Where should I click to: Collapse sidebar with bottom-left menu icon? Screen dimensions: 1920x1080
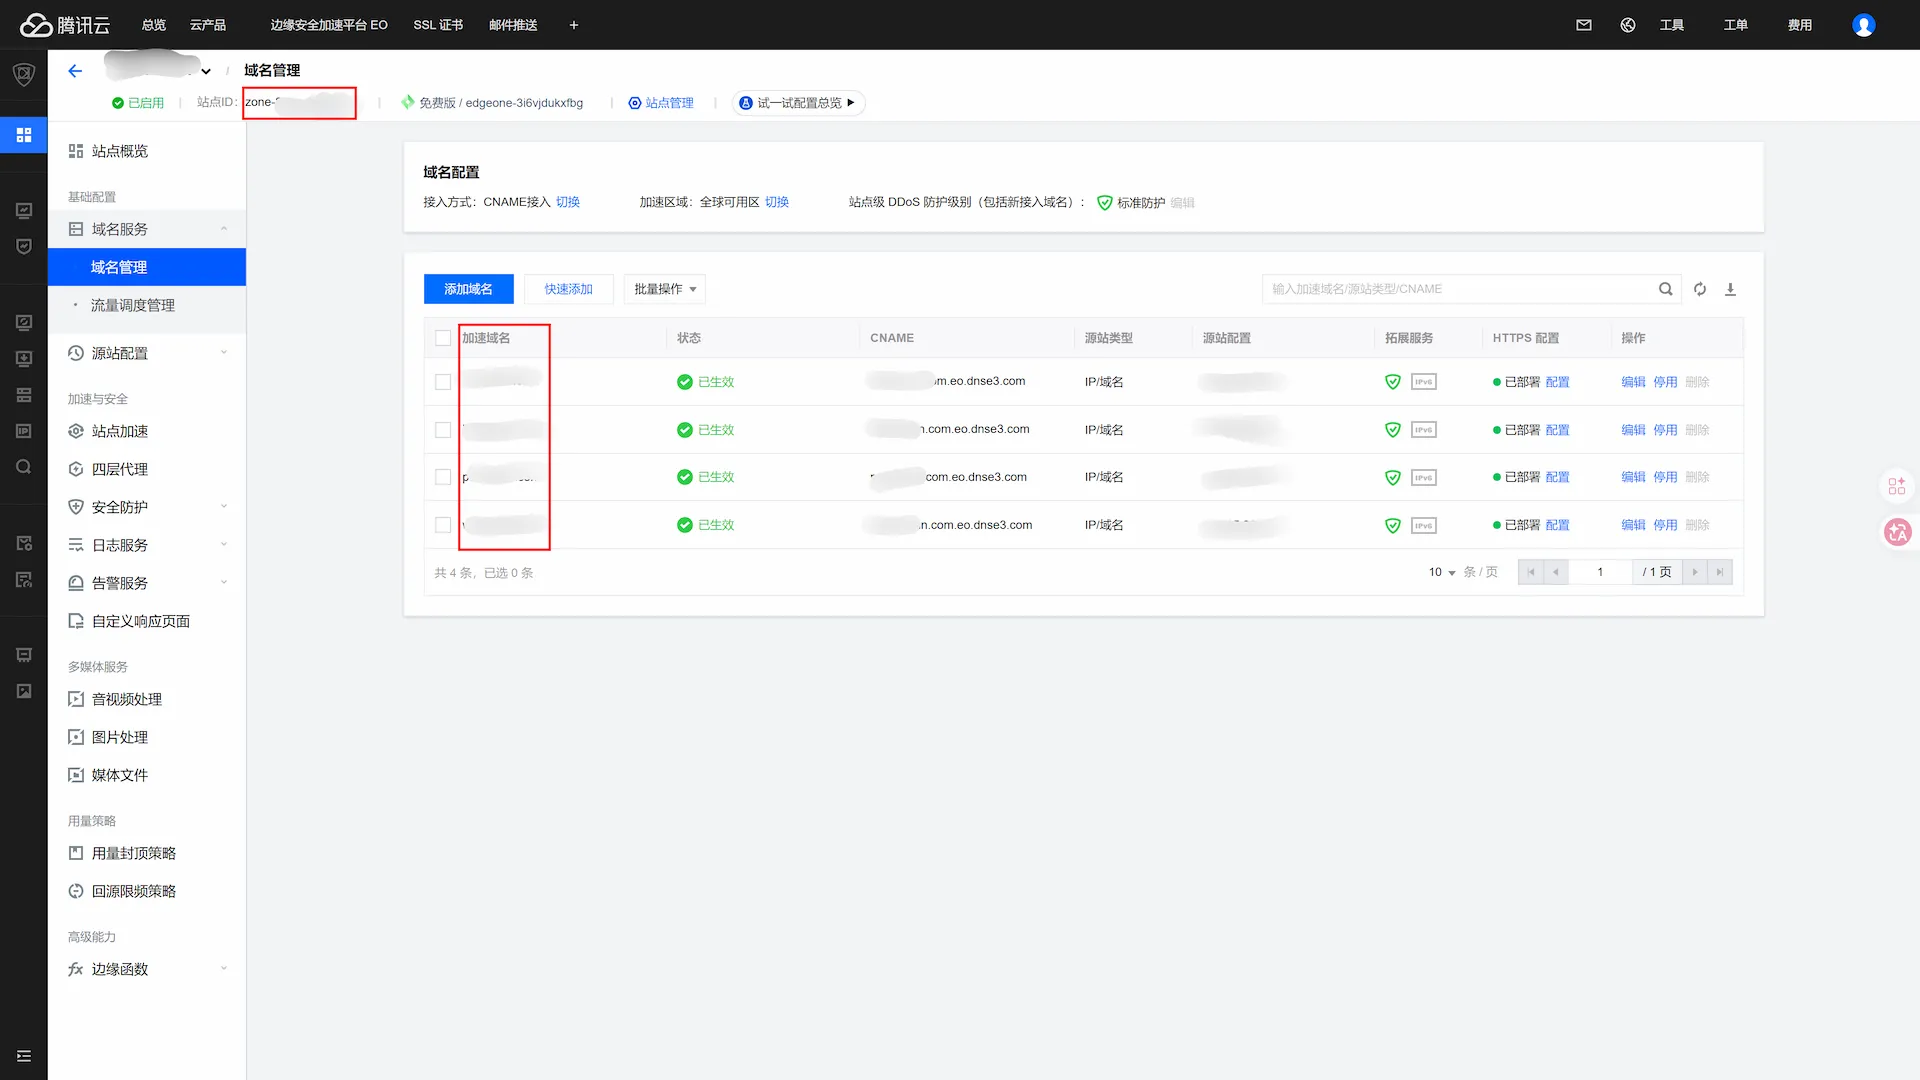pos(24,1056)
